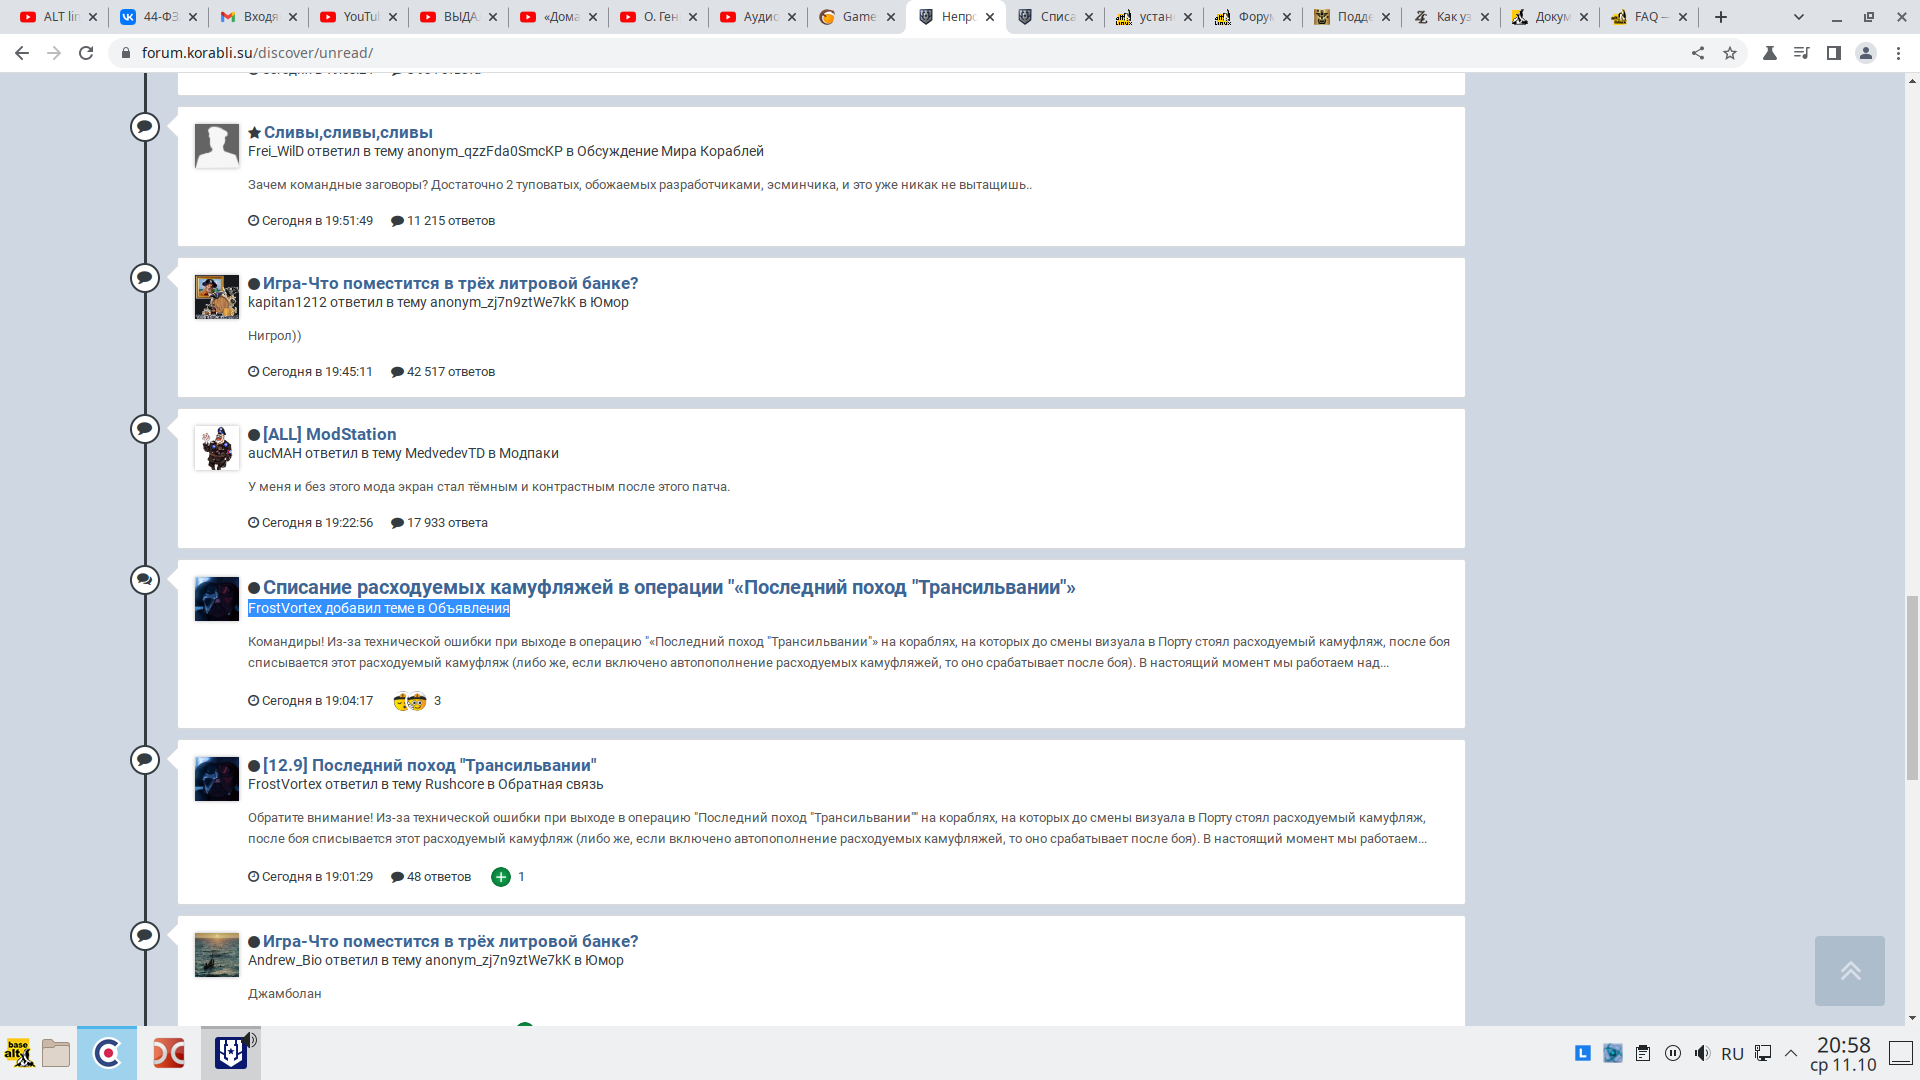Open Andrew_Bio avatar image
The width and height of the screenshot is (1920, 1080).
pyautogui.click(x=216, y=955)
